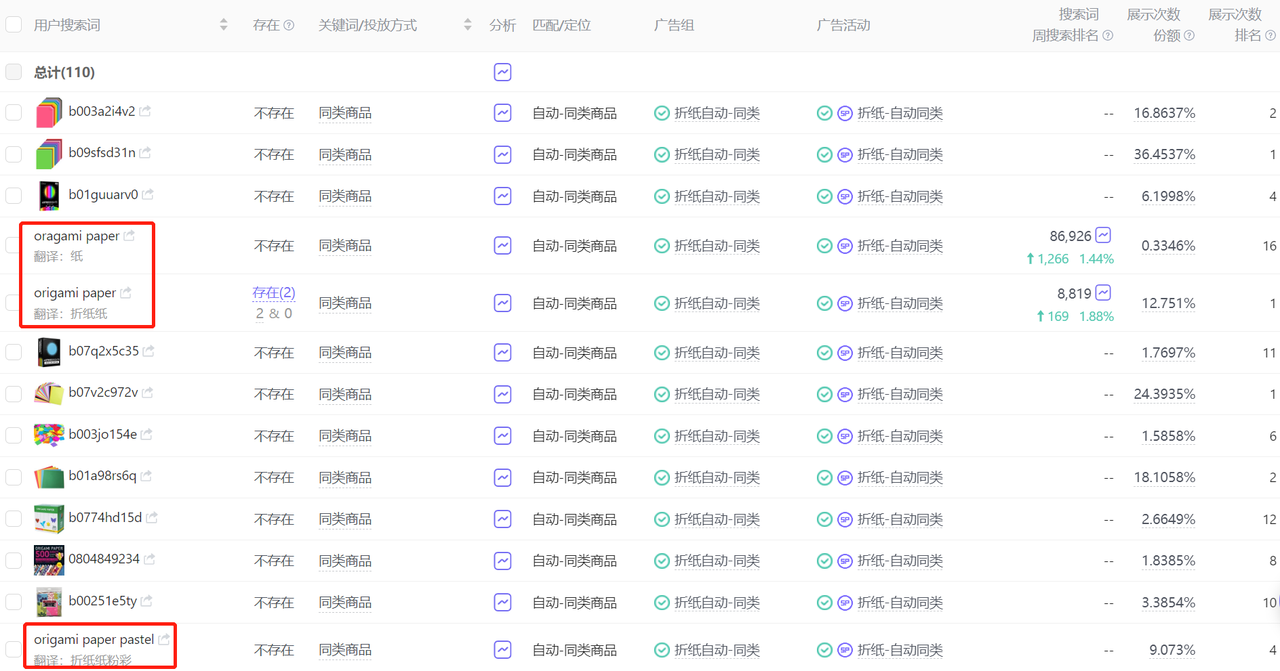Select the checkbox for b01guuarv0 row

click(14, 196)
